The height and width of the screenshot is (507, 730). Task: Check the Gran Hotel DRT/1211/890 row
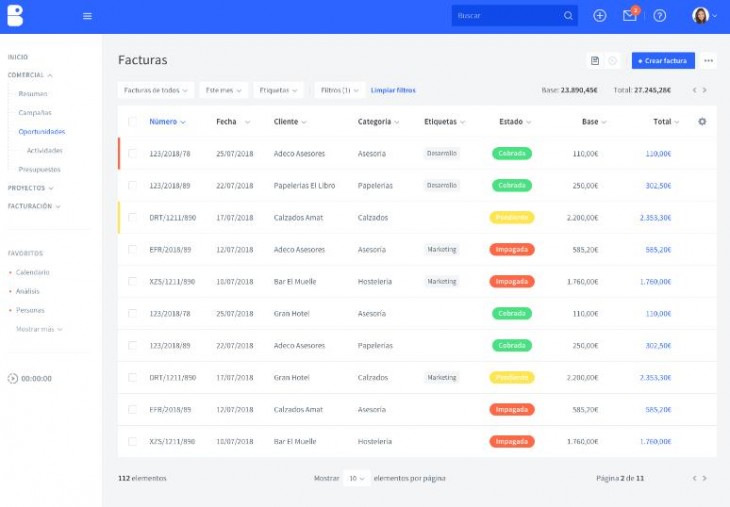tap(132, 378)
